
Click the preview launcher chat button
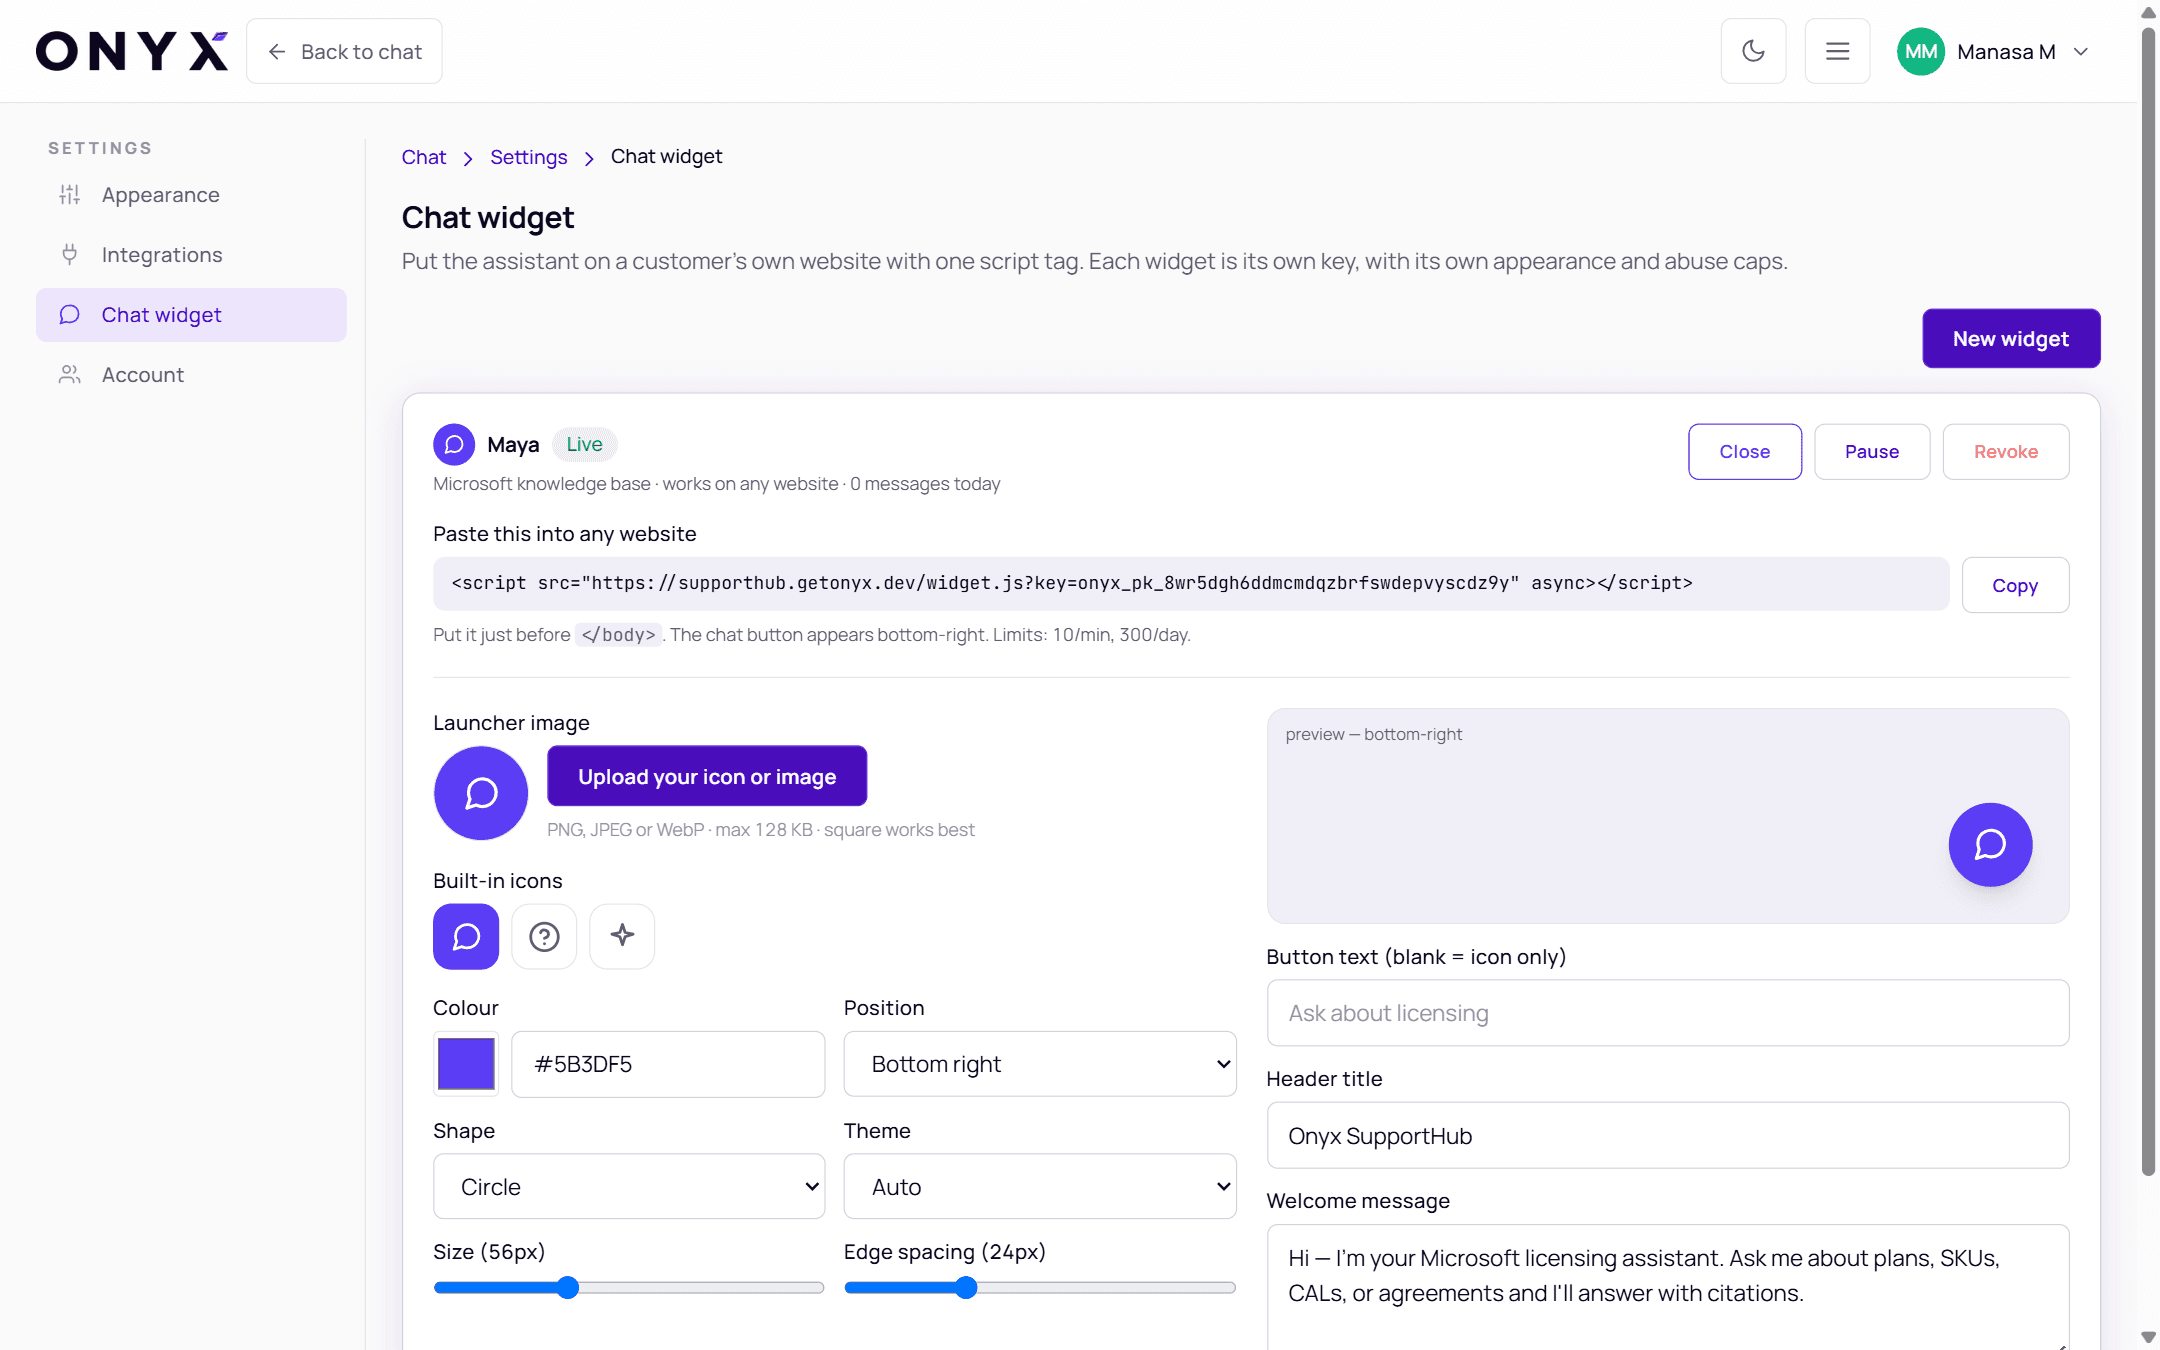[x=1990, y=845]
